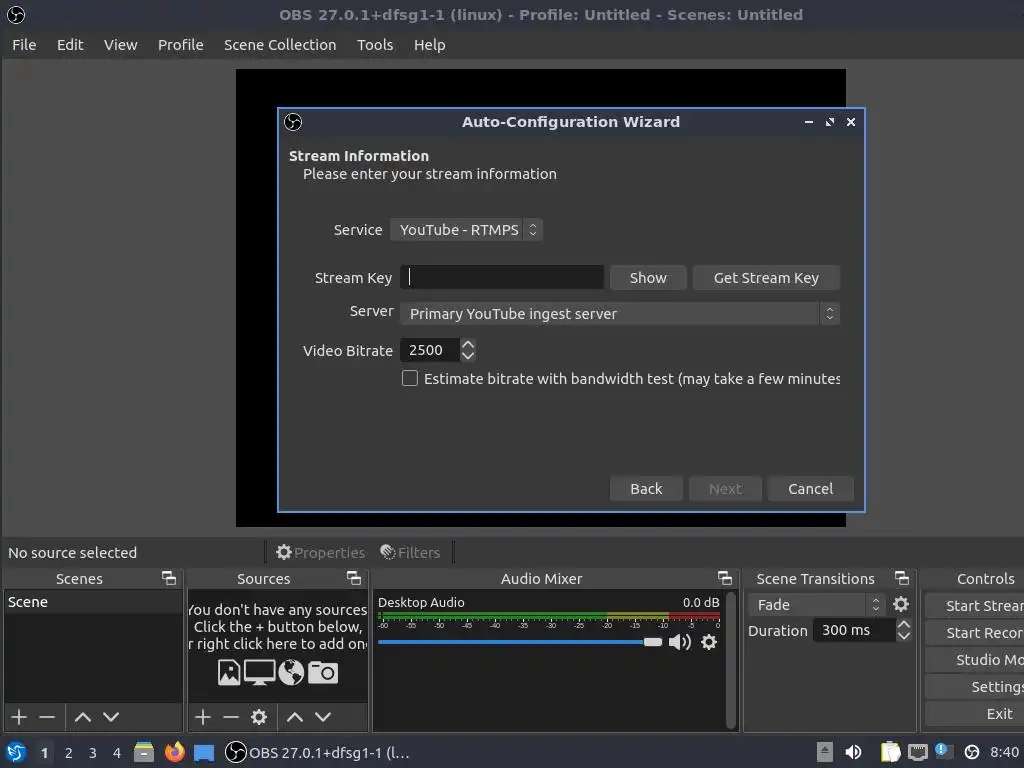
Task: Decrease Video Bitrate with the down arrow
Action: coord(468,356)
